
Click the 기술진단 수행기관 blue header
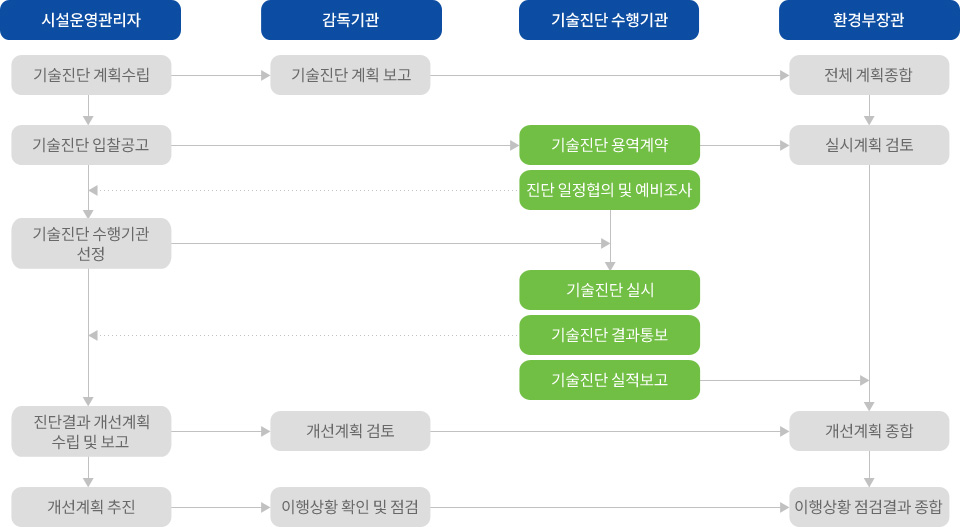[609, 20]
